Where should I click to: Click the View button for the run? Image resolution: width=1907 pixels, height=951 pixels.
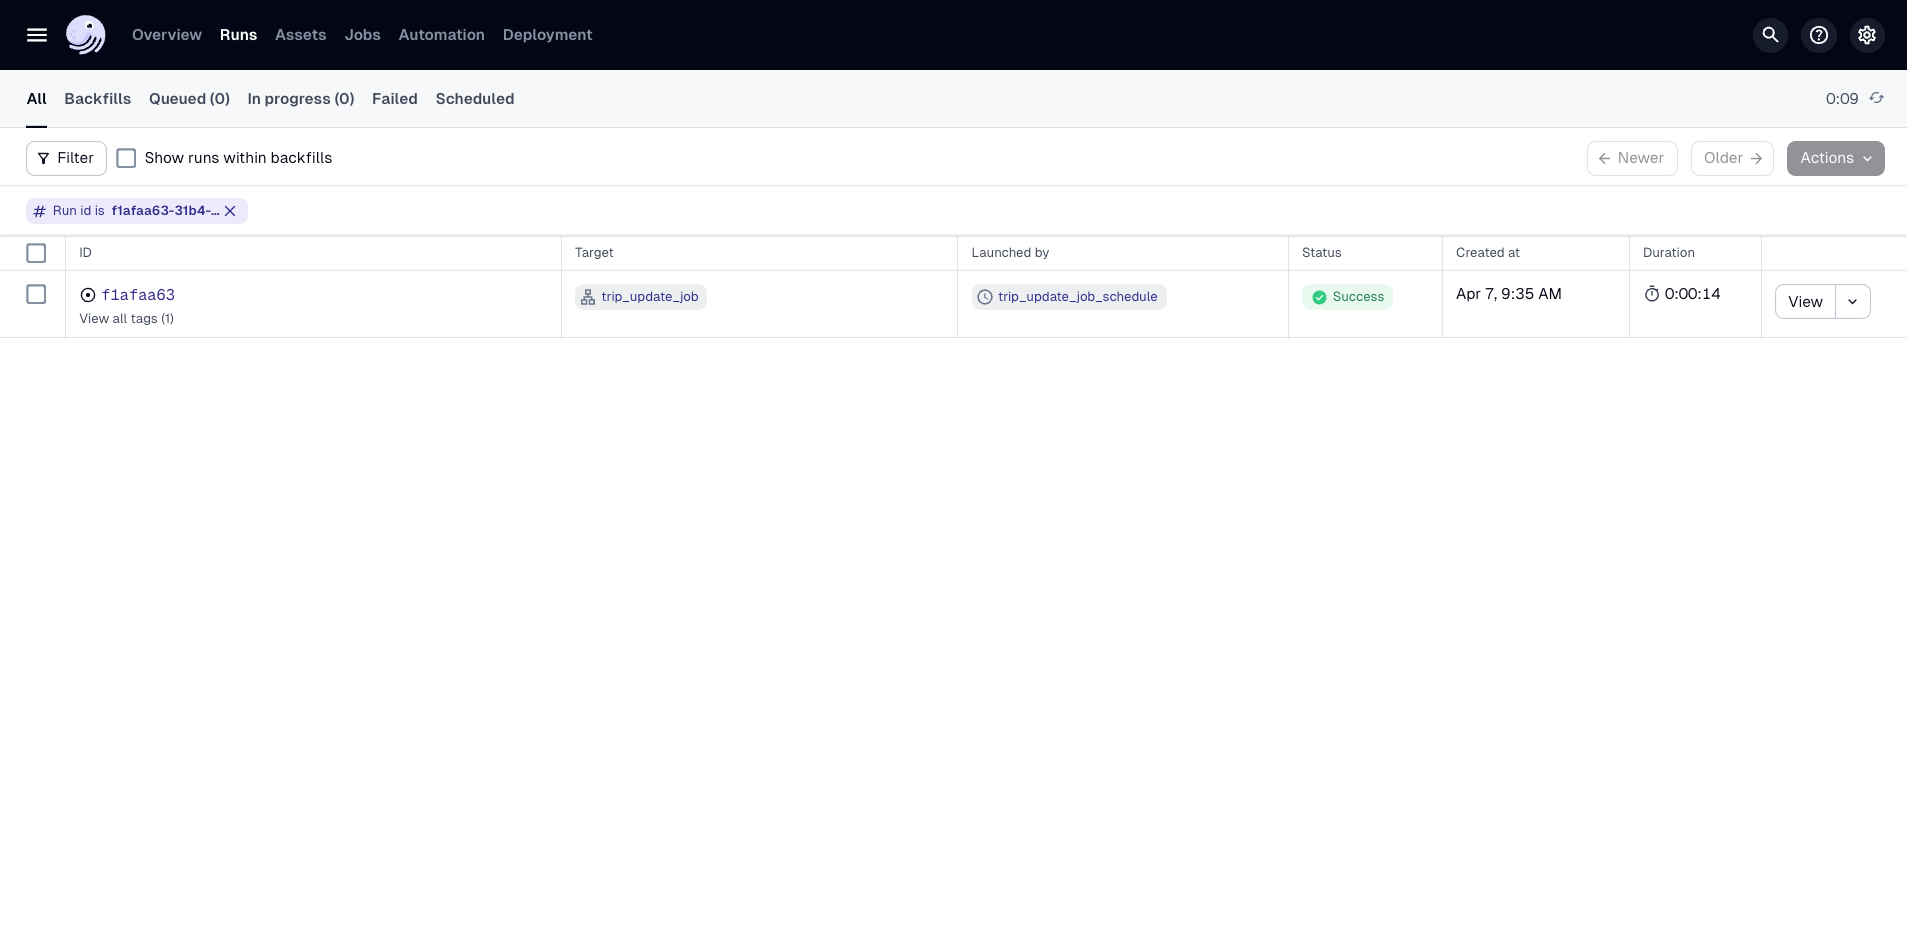(x=1805, y=302)
